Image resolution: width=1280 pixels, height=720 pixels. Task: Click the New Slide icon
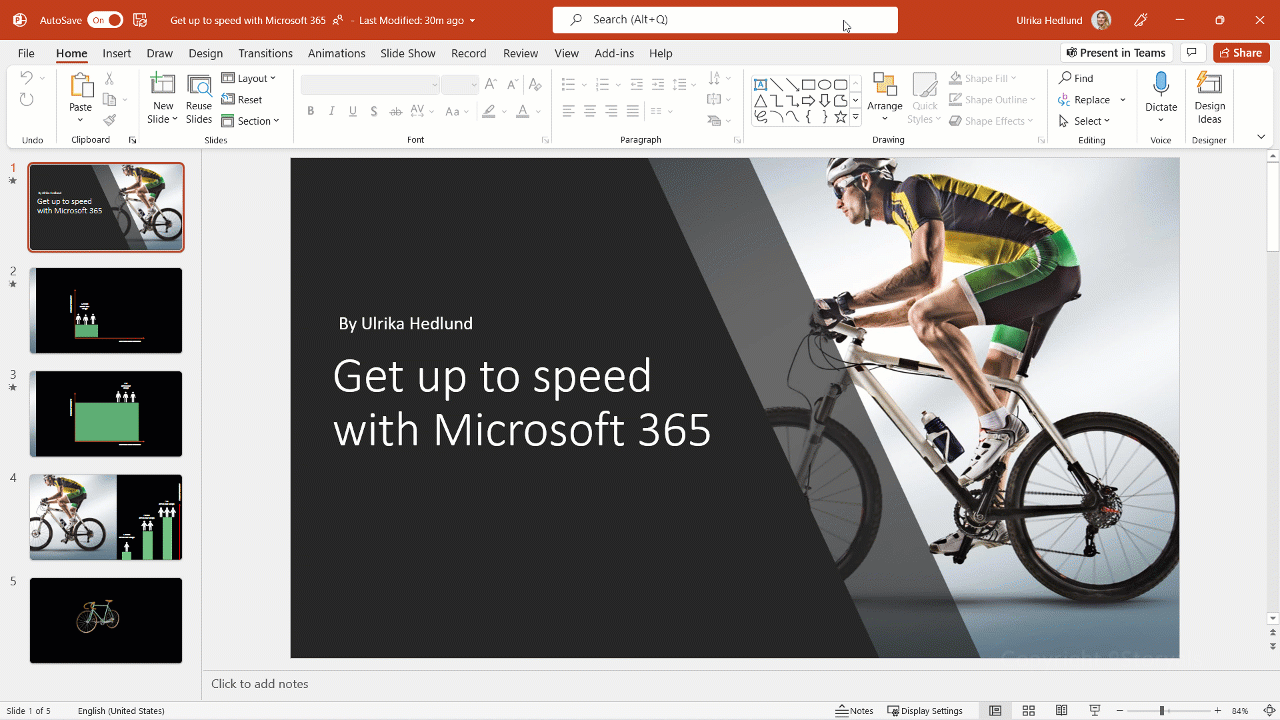(x=162, y=86)
